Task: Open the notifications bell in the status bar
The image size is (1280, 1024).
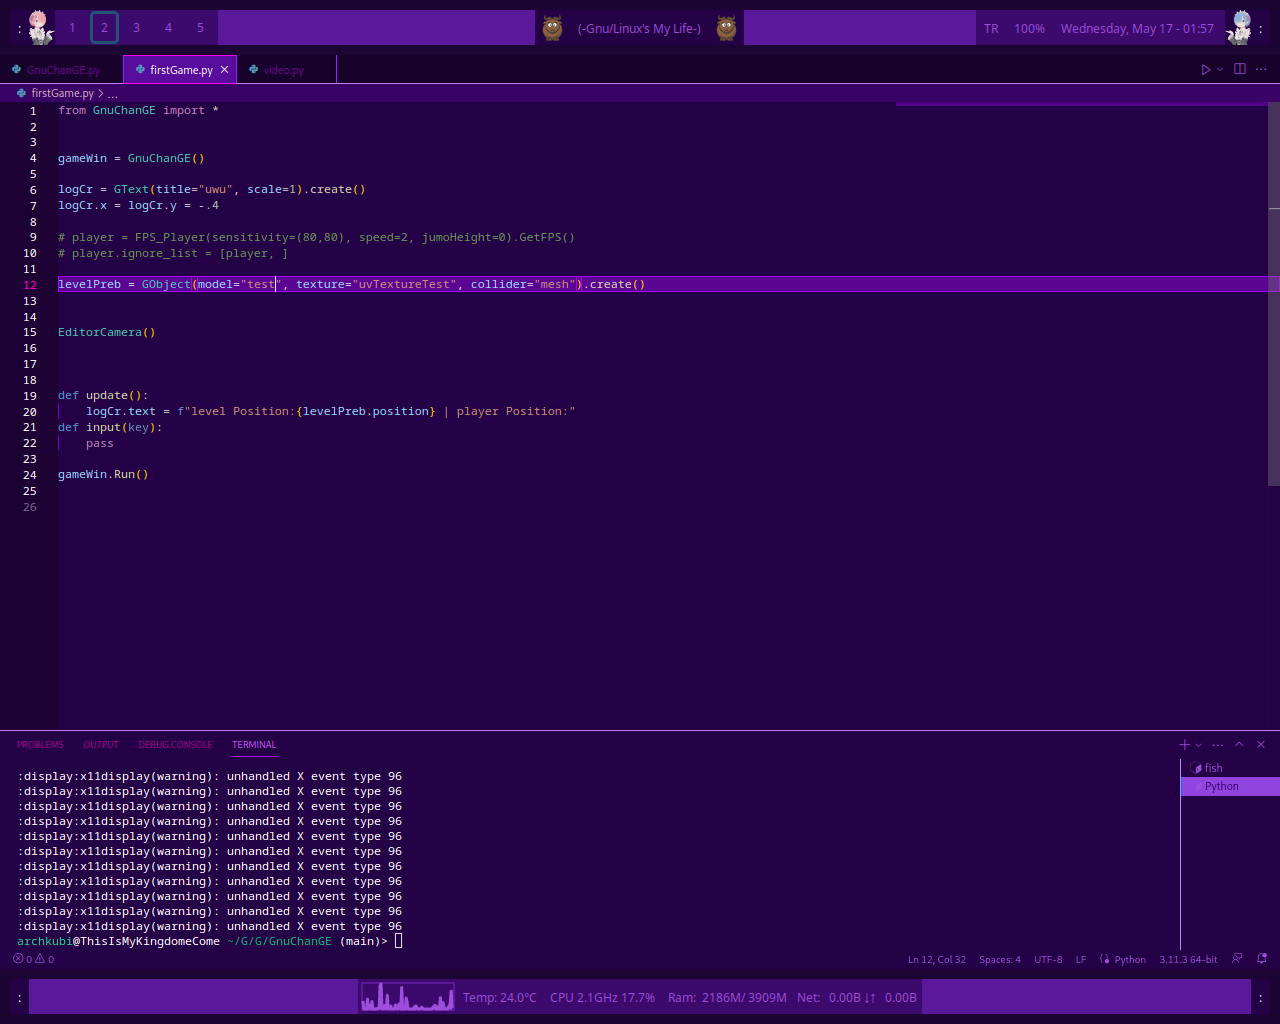Action: [1260, 959]
